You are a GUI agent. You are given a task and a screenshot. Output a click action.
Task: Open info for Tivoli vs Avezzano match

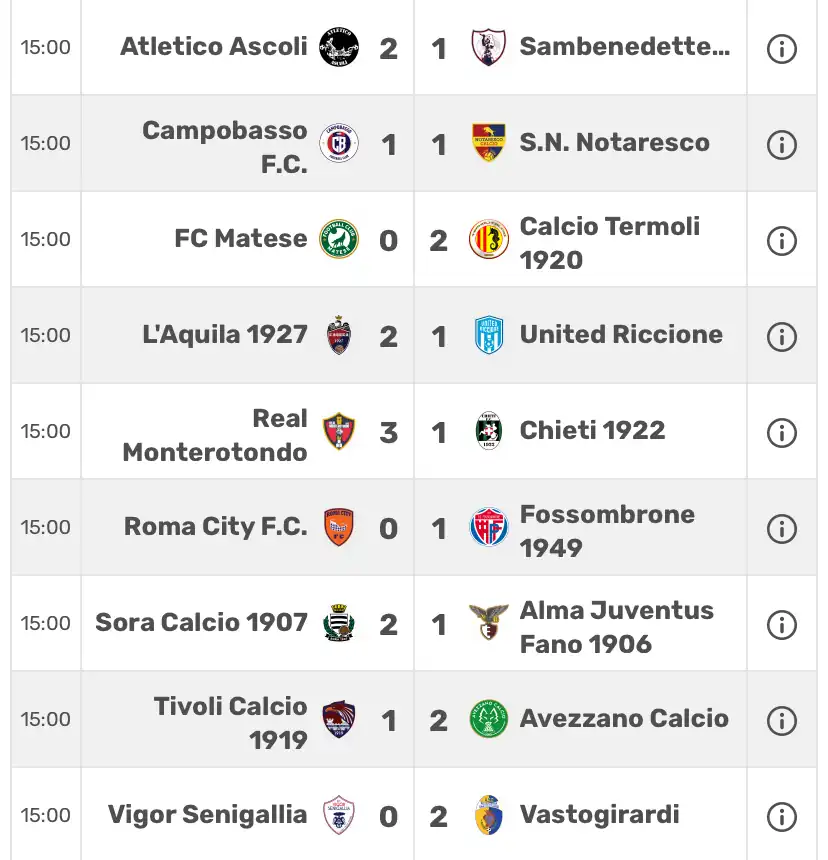point(781,721)
